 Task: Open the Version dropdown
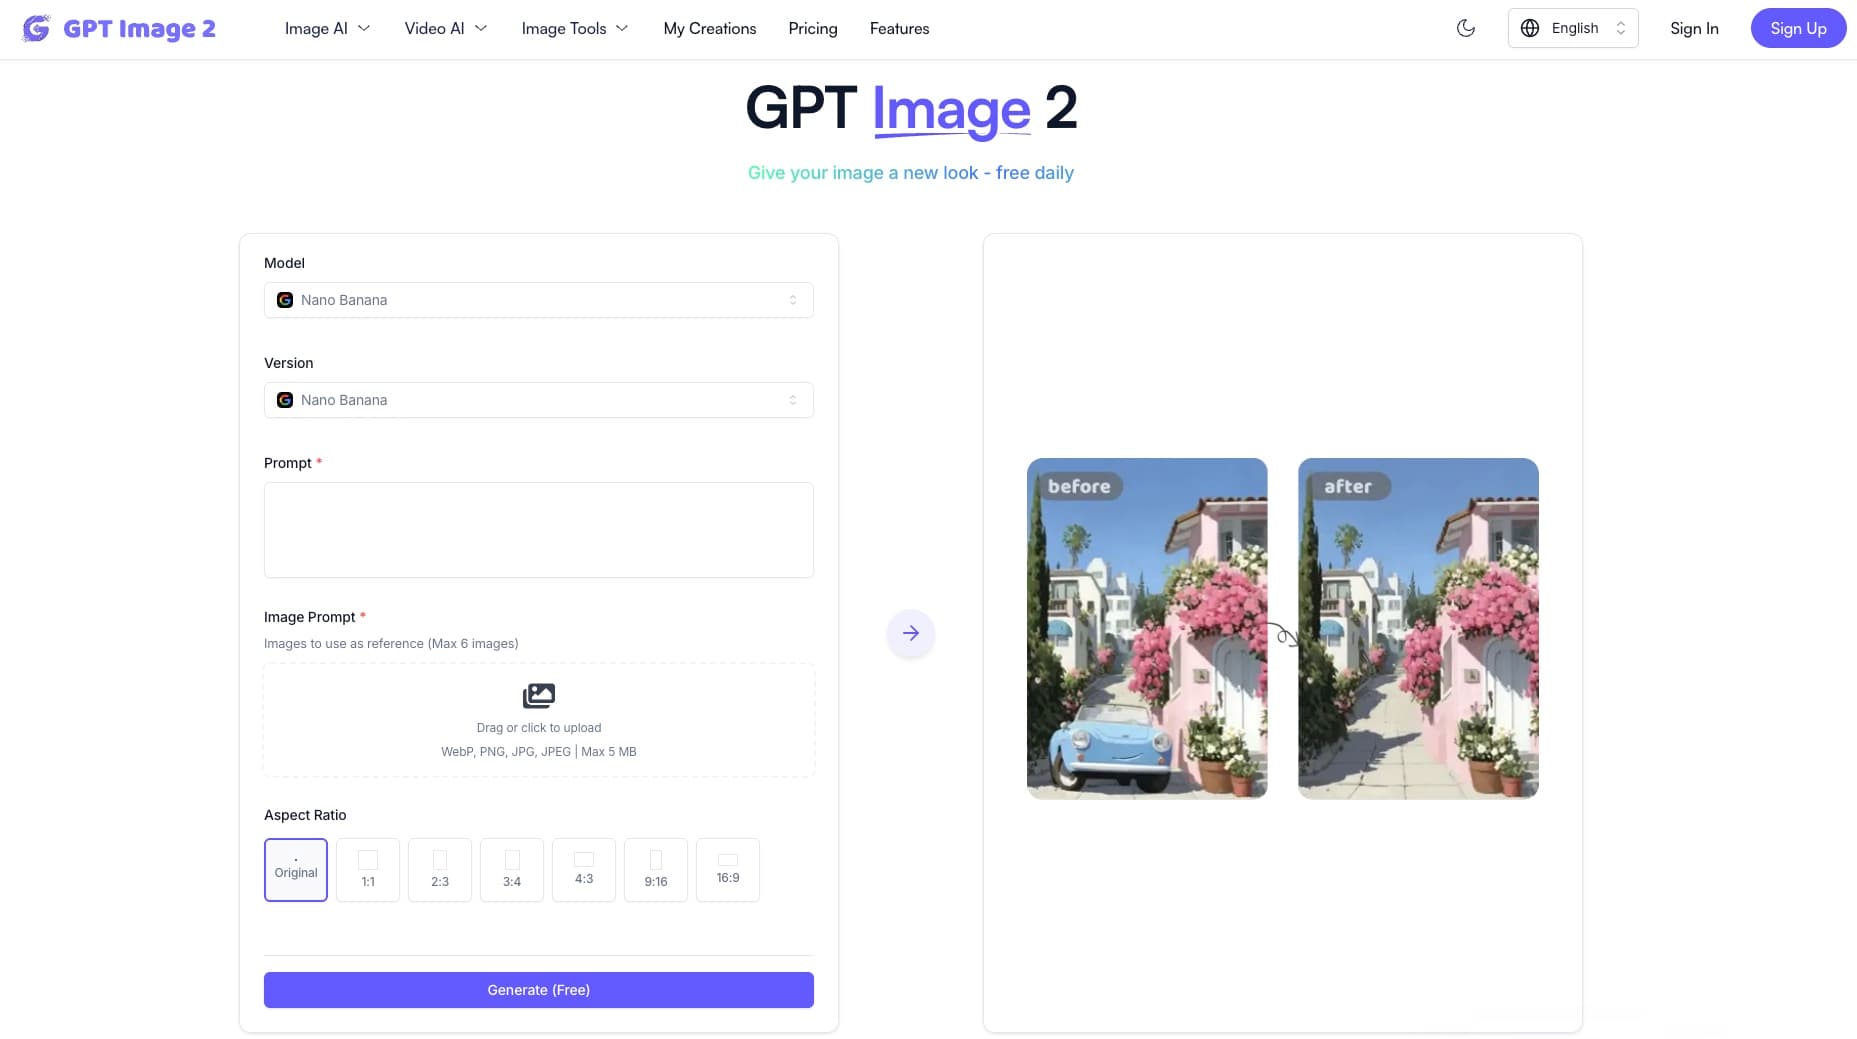point(539,400)
